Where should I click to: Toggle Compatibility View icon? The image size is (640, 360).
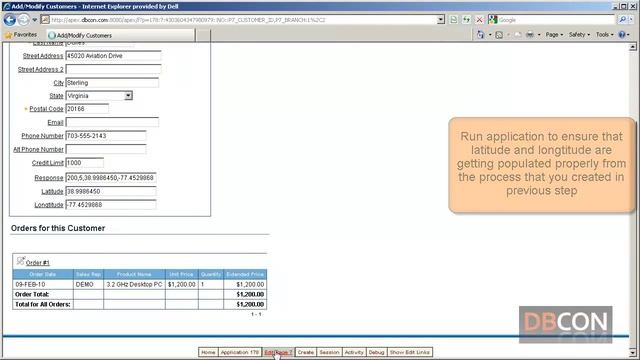coord(453,20)
